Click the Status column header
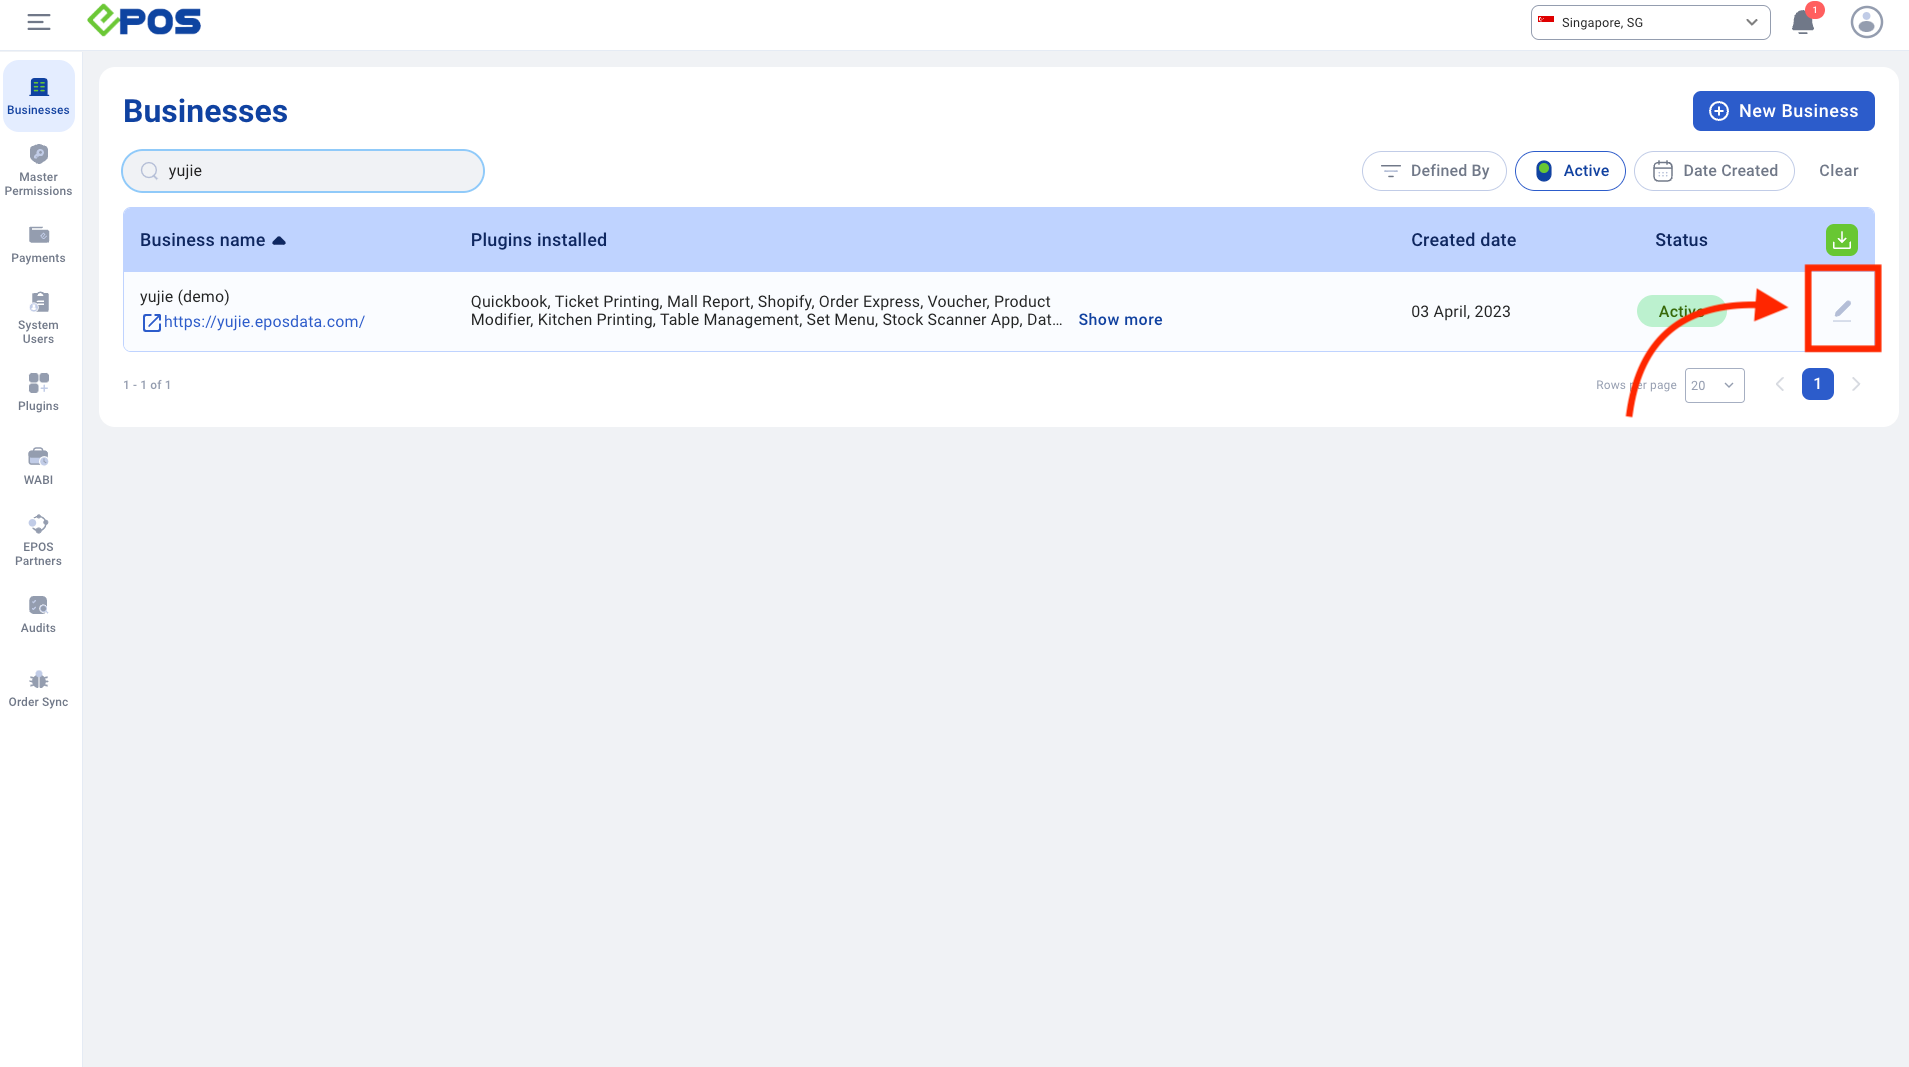 [1681, 240]
